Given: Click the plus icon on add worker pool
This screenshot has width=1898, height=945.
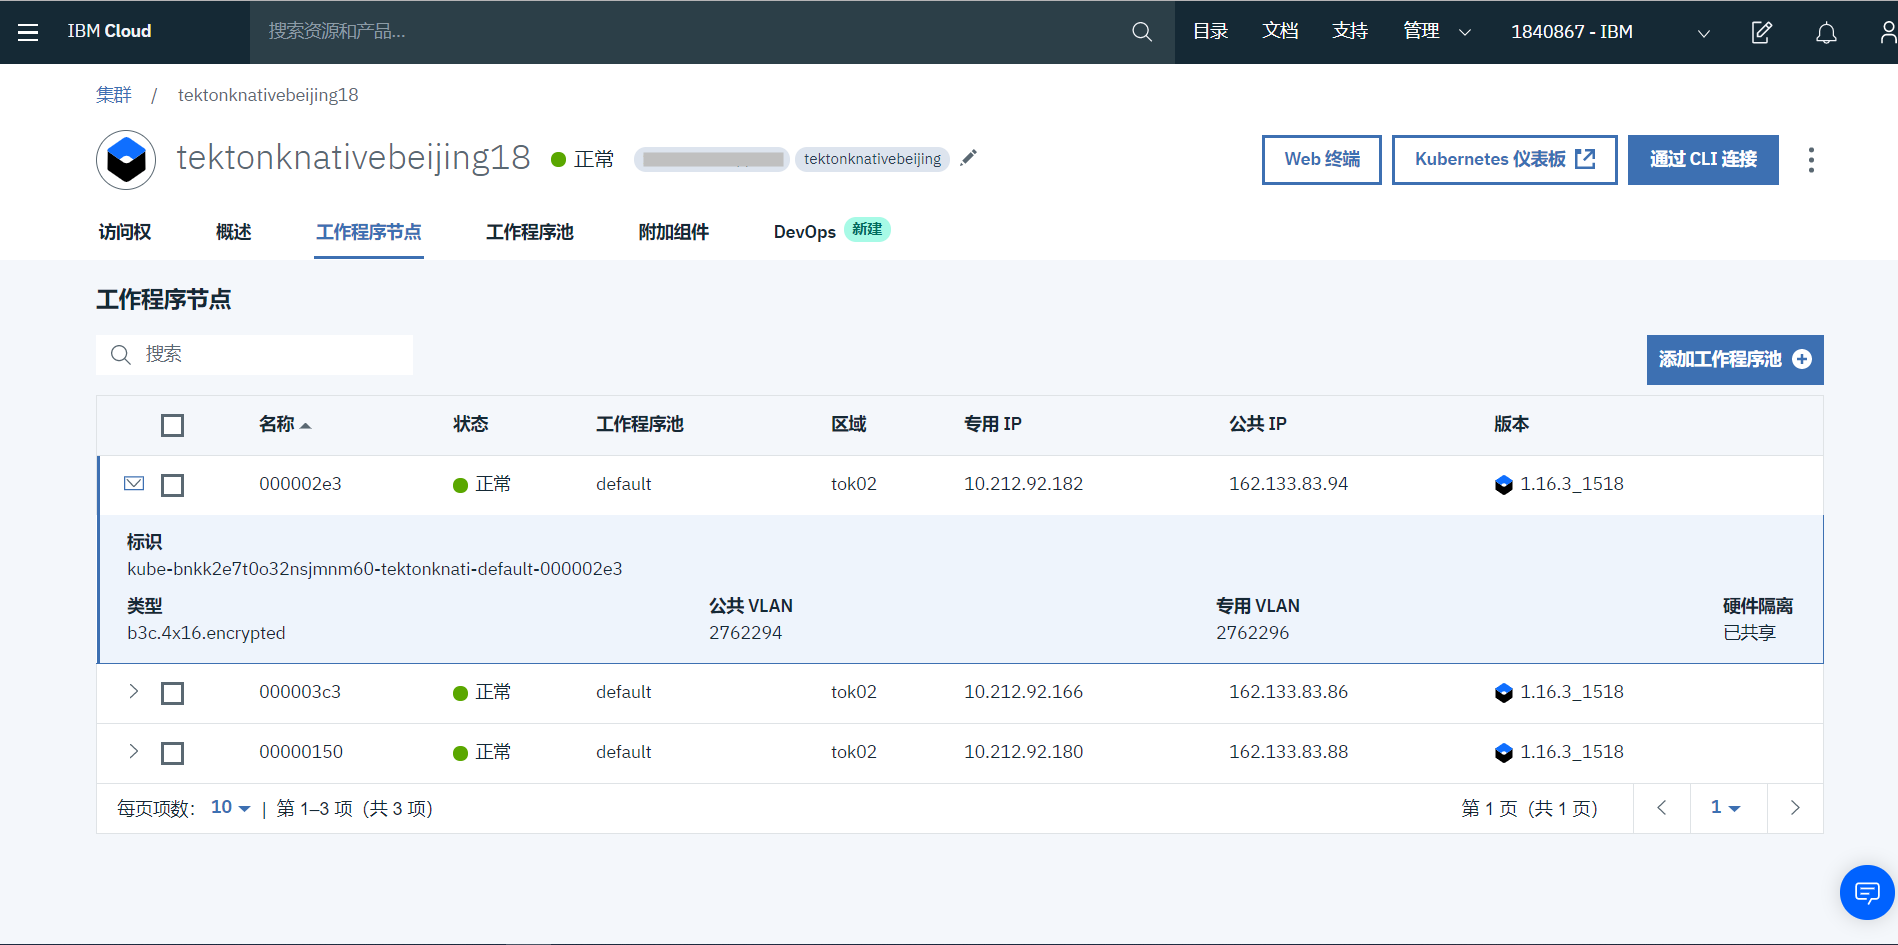Looking at the screenshot, I should (x=1802, y=359).
